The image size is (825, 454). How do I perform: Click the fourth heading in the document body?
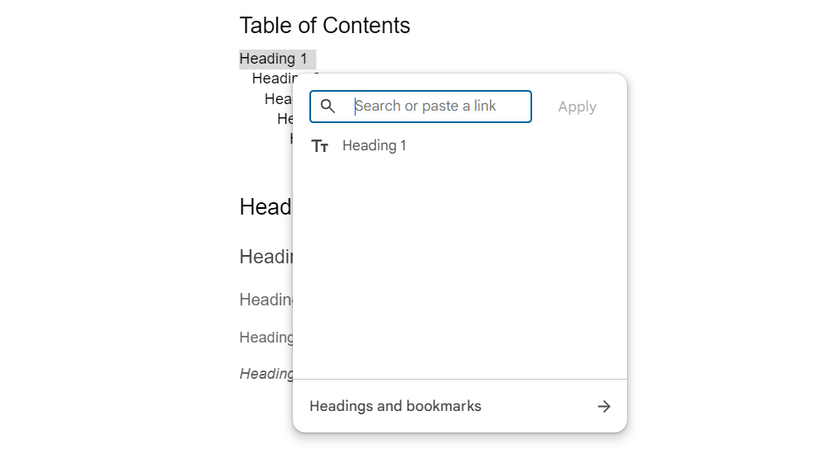[266, 337]
